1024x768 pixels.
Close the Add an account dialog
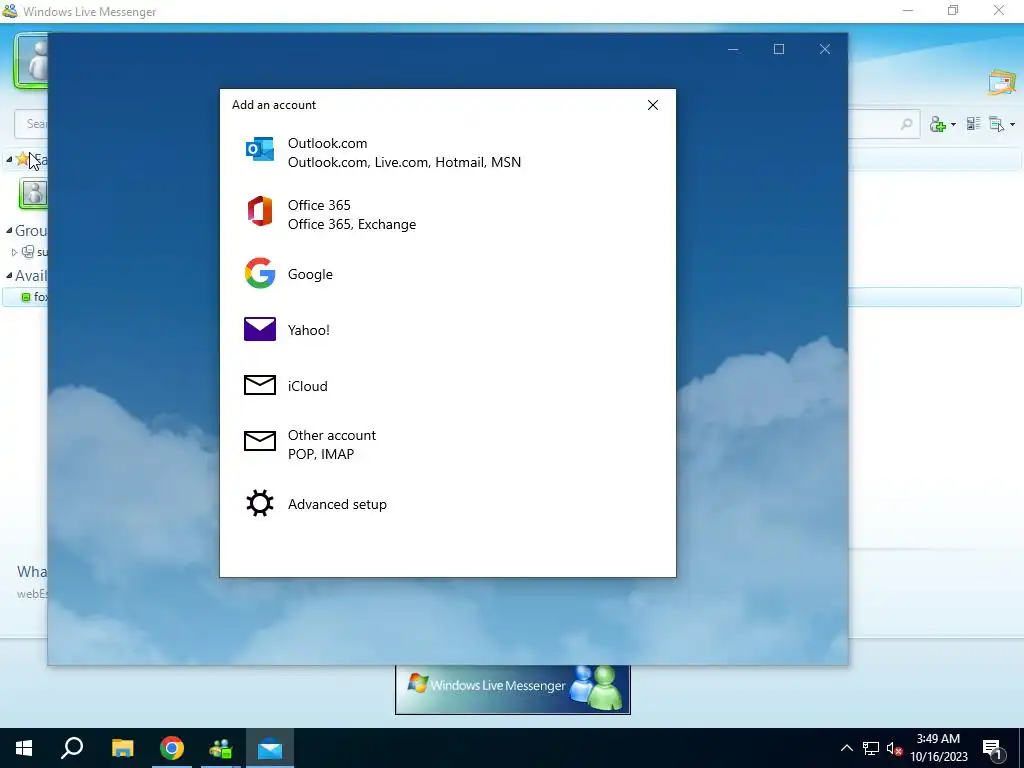(652, 105)
